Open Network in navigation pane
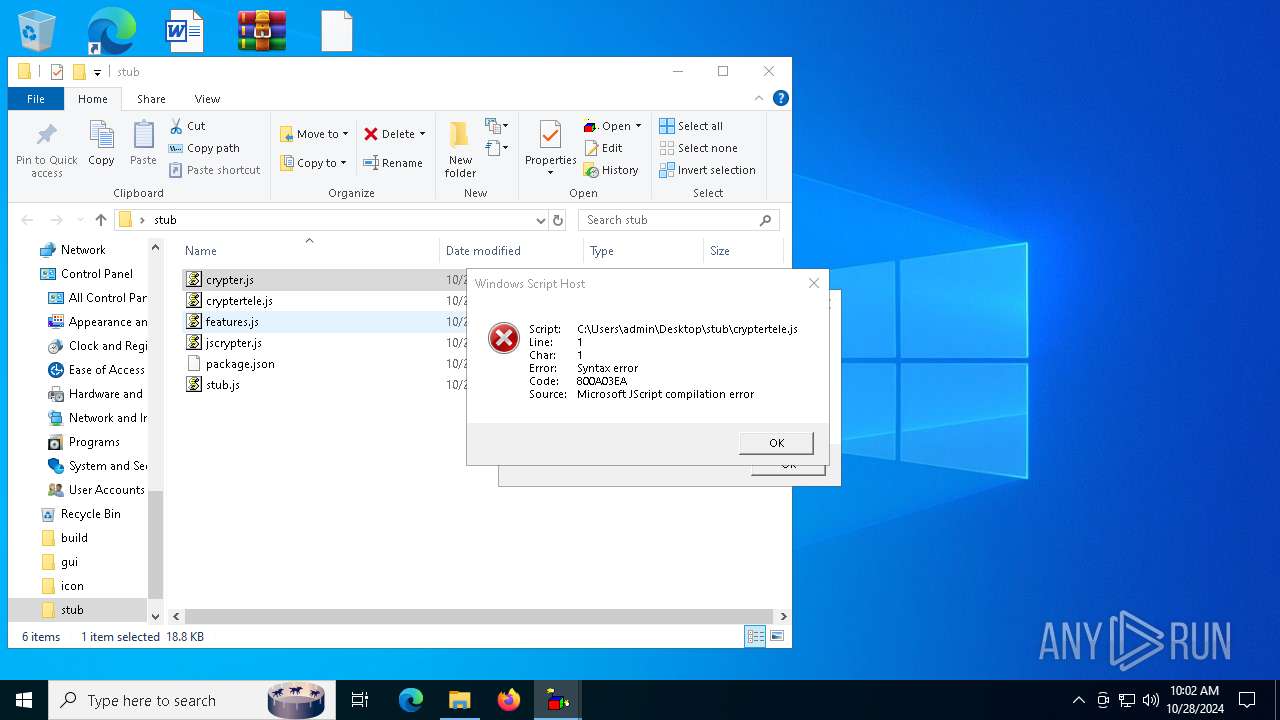The image size is (1280, 720). (83, 250)
